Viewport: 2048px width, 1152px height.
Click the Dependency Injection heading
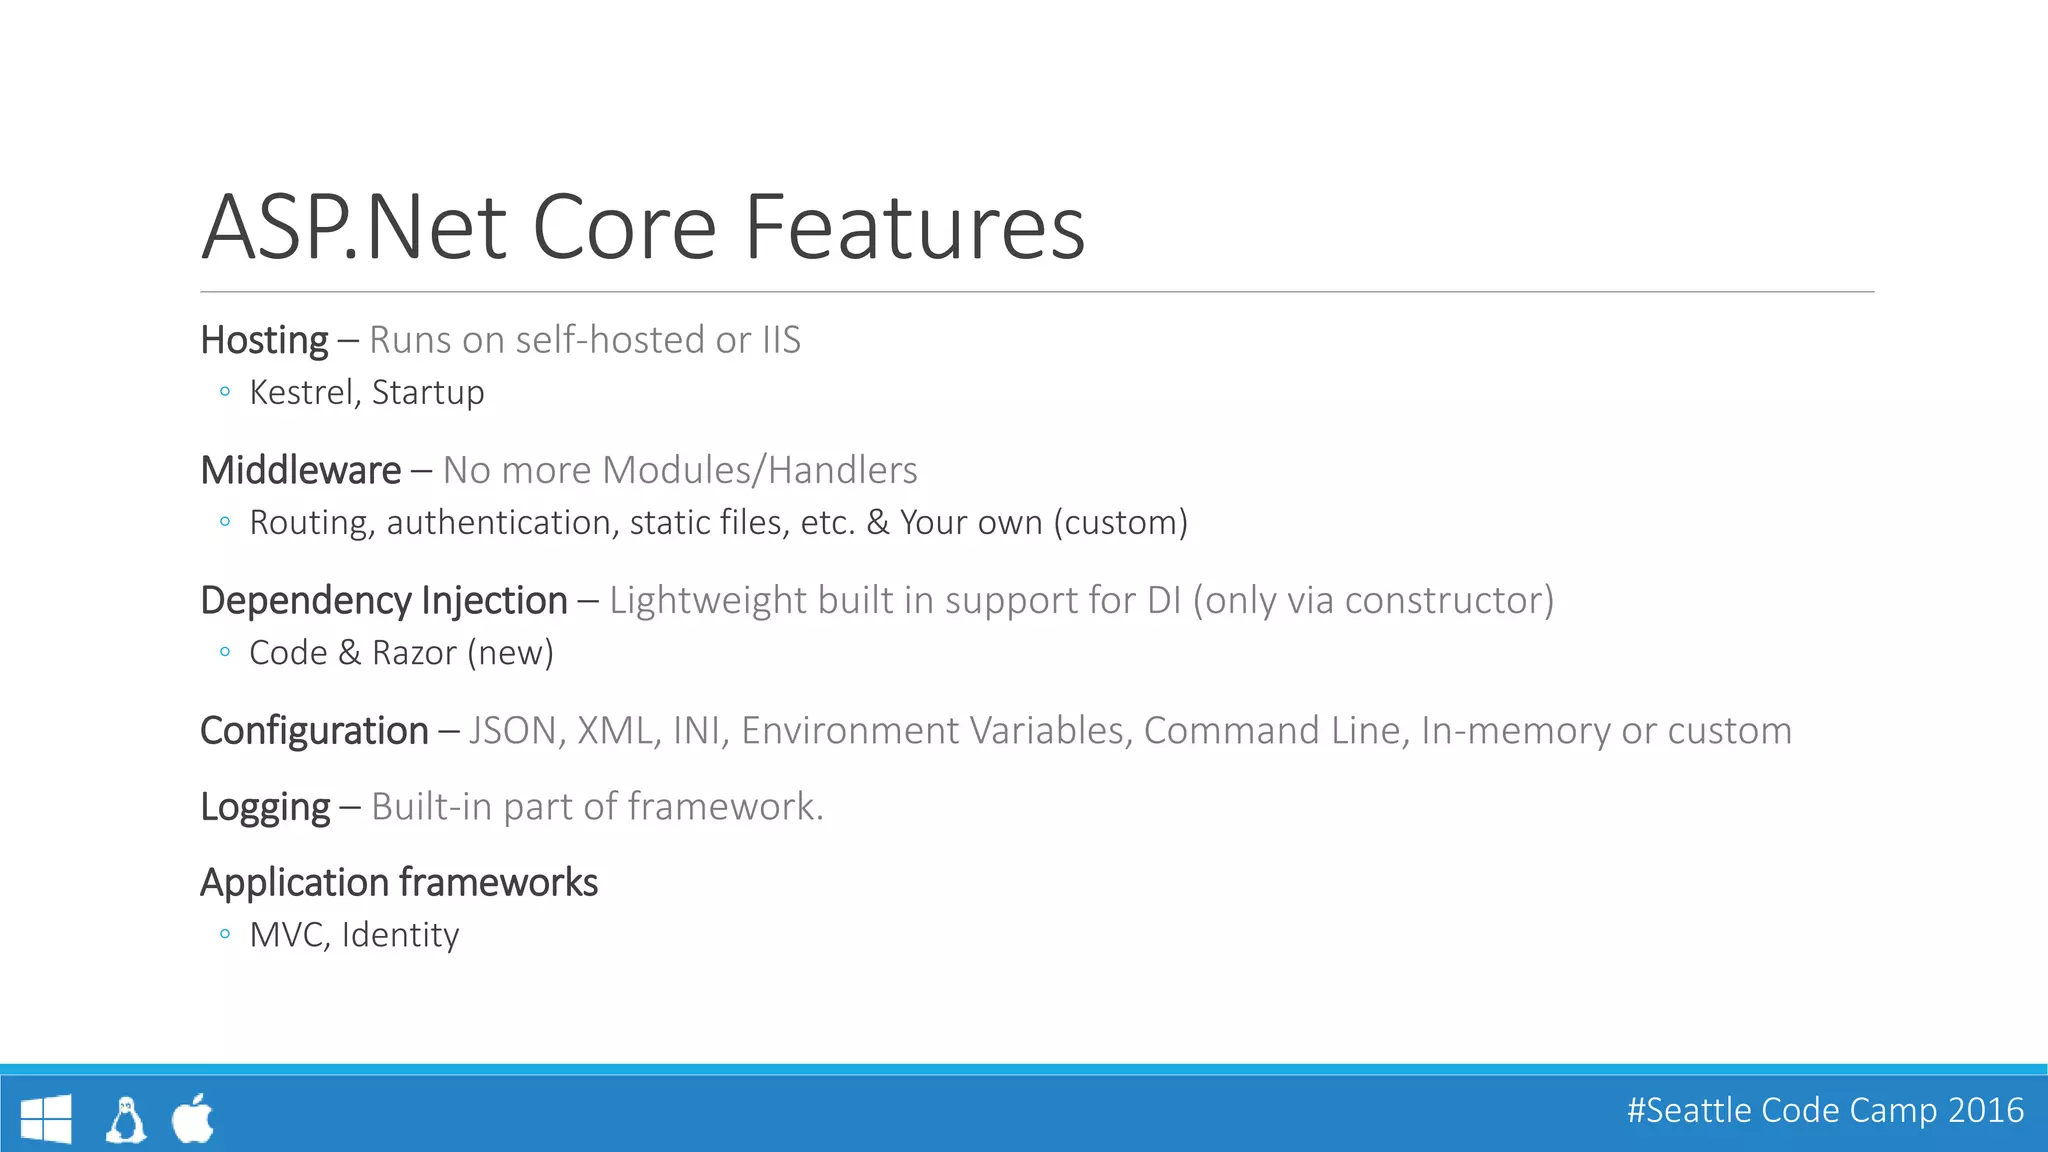click(x=384, y=600)
